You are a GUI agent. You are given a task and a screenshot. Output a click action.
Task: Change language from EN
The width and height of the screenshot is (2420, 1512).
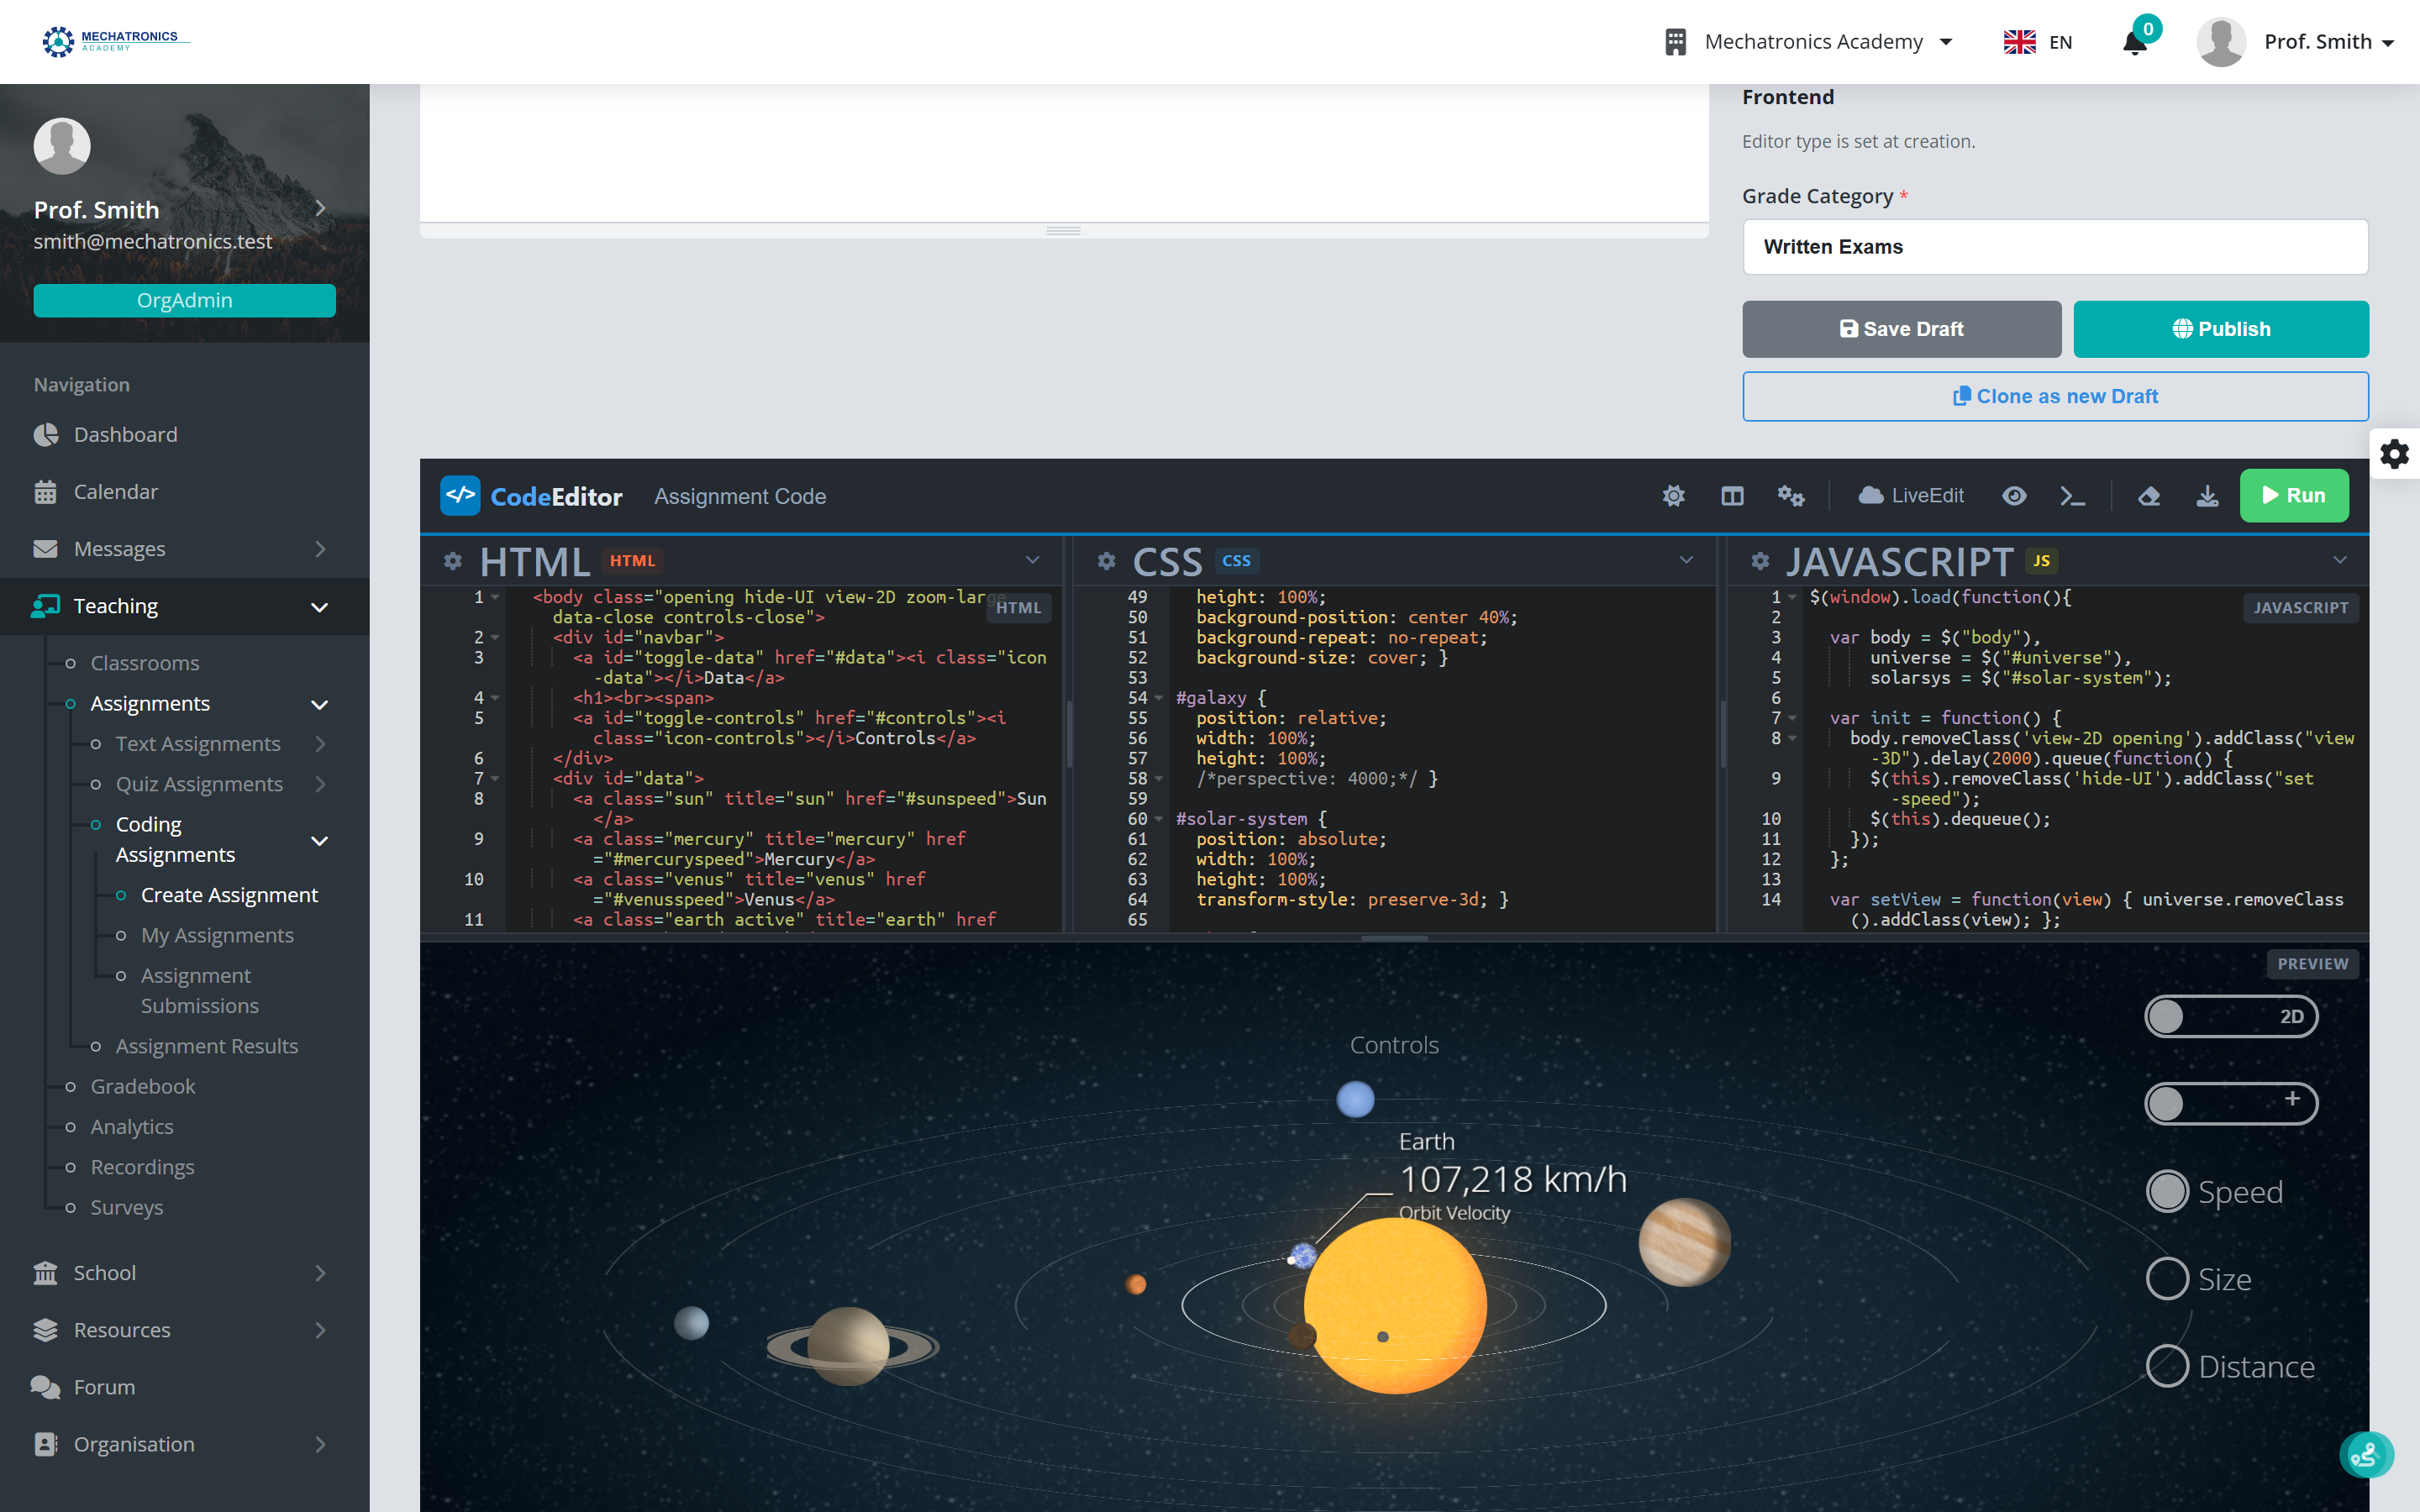(x=2038, y=42)
